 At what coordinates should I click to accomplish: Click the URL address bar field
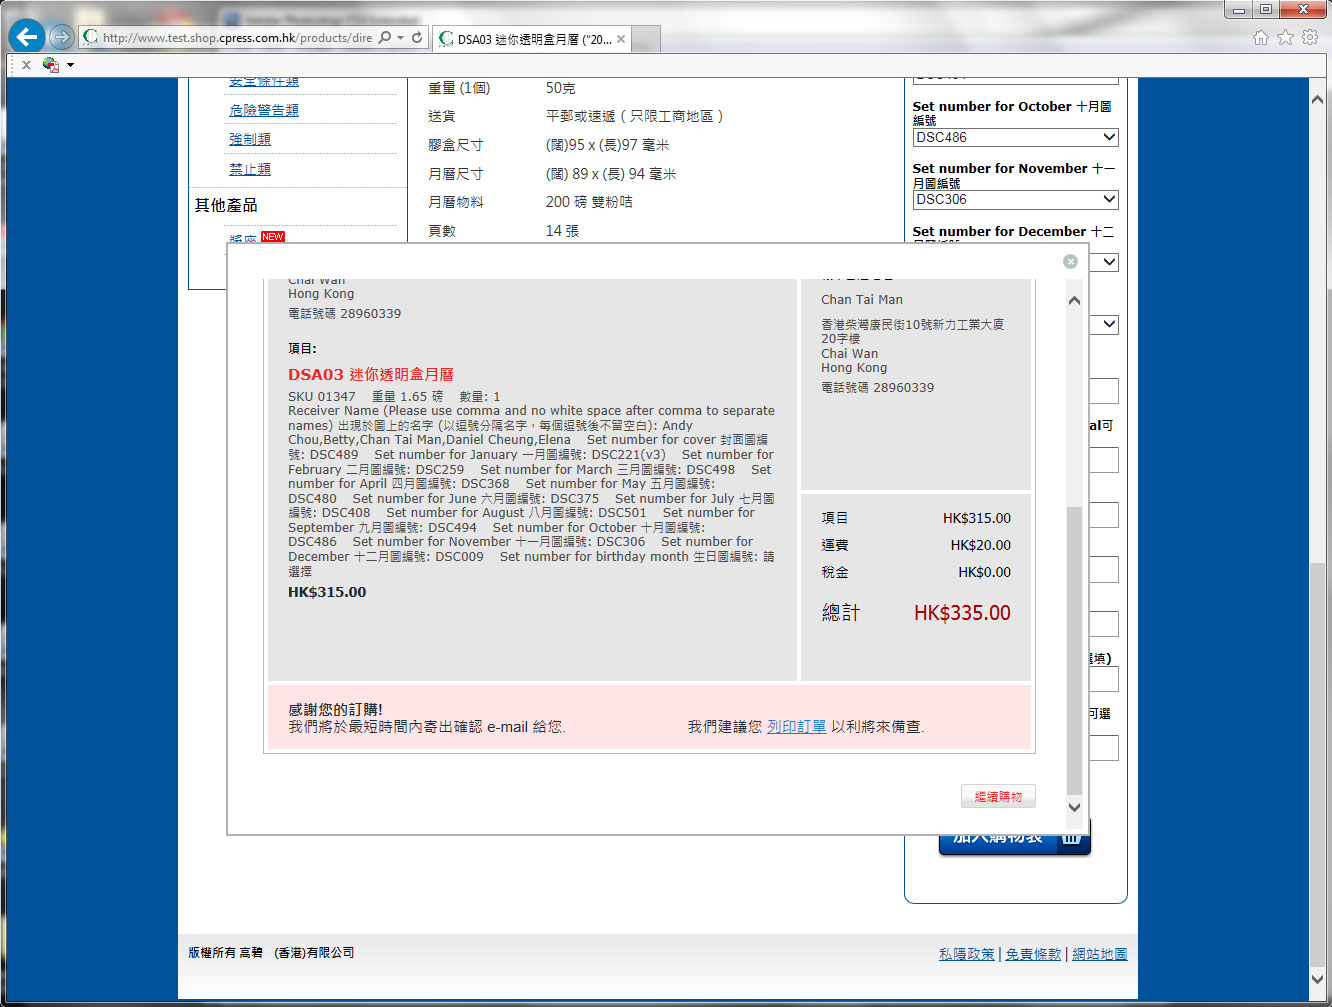(x=236, y=38)
